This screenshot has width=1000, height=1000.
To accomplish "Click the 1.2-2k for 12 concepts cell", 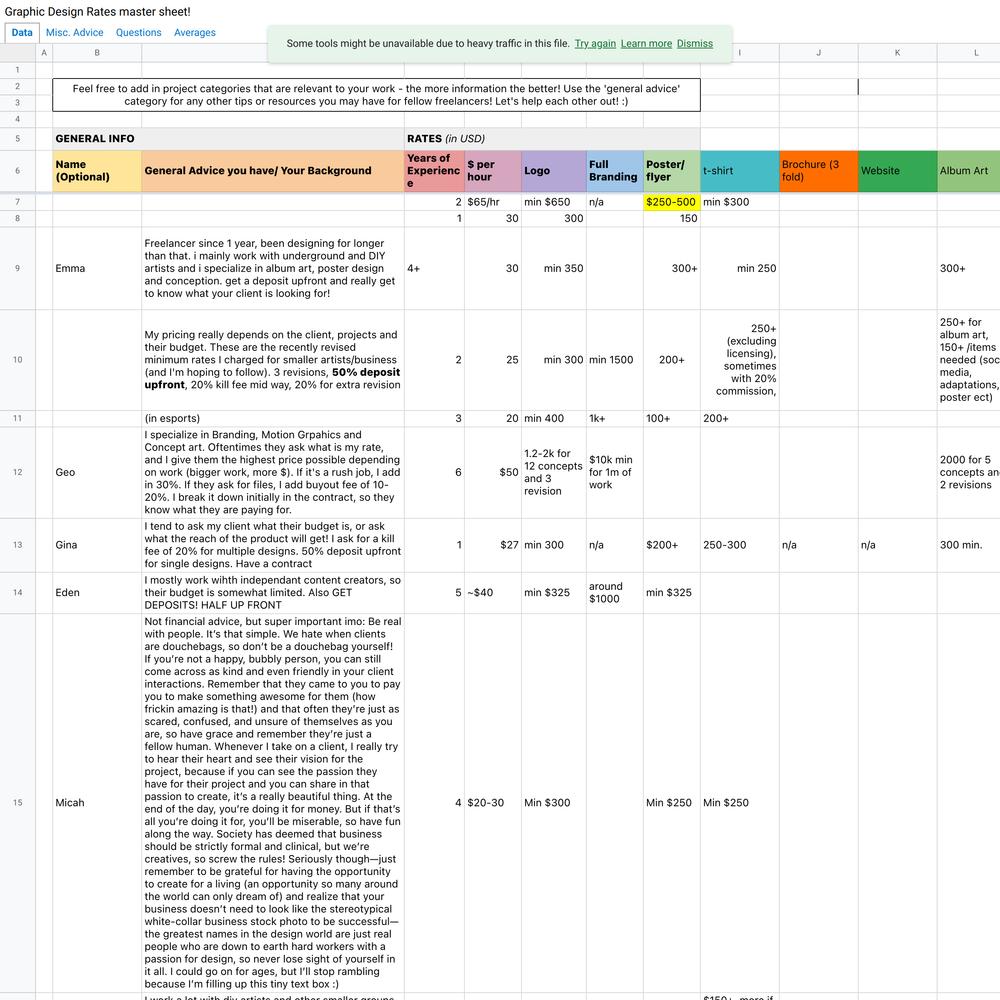I will [x=554, y=472].
